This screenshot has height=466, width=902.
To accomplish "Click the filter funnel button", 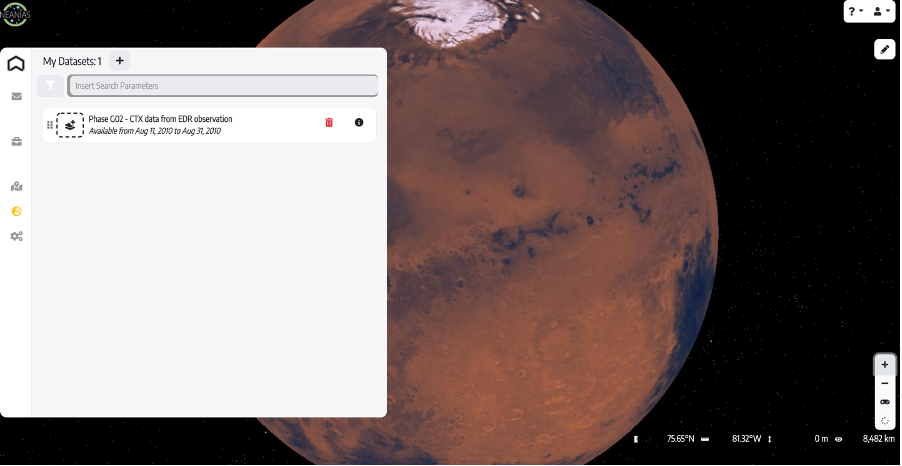I will [x=50, y=86].
